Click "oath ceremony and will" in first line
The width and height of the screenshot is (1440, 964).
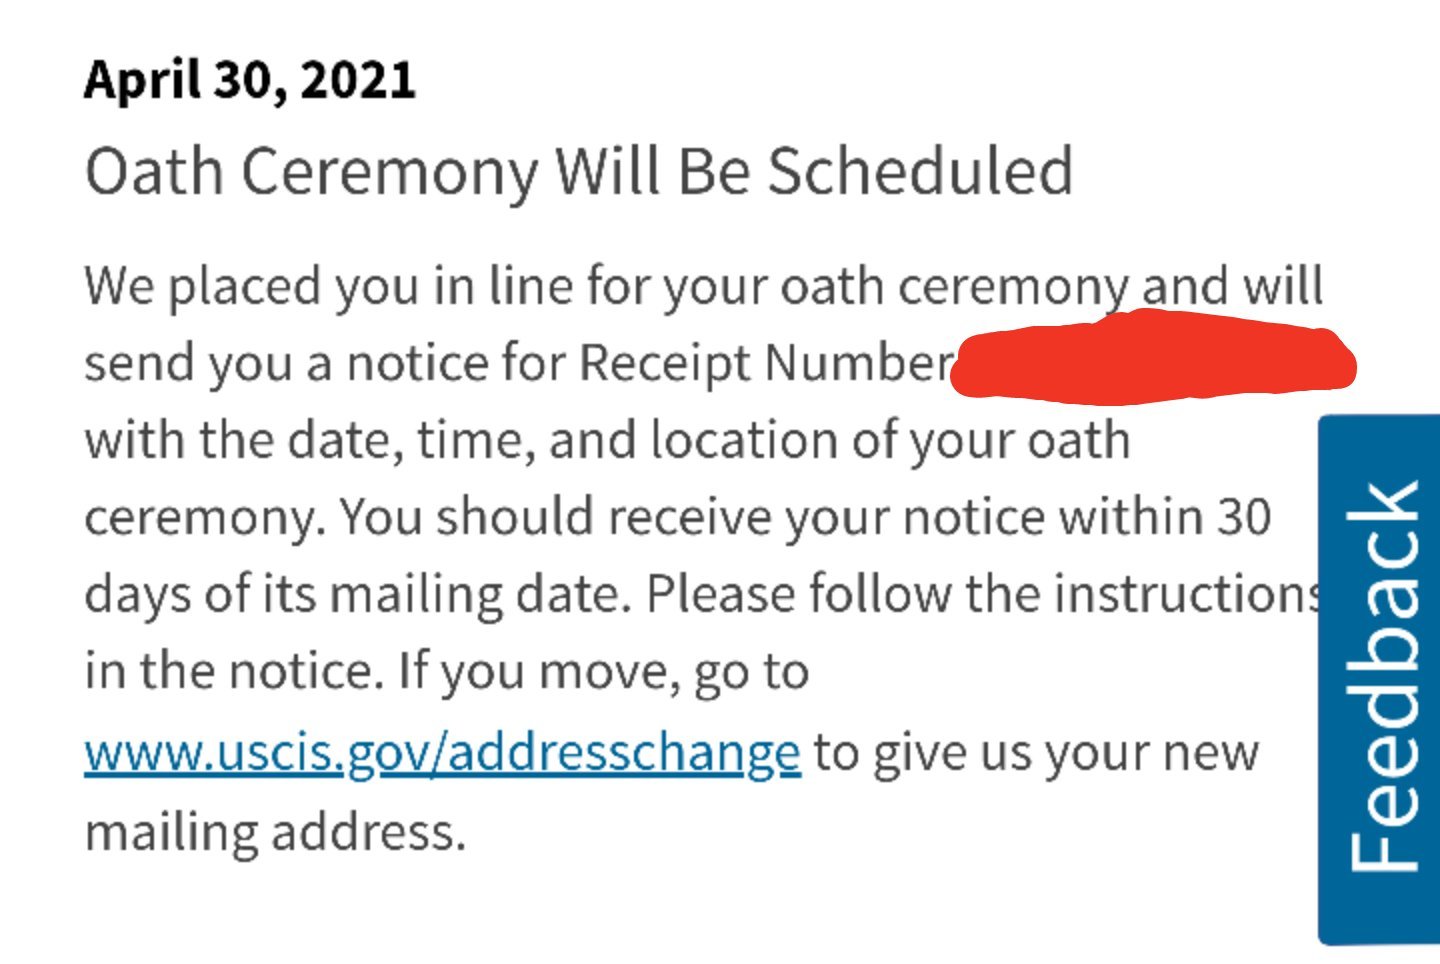tap(1052, 287)
